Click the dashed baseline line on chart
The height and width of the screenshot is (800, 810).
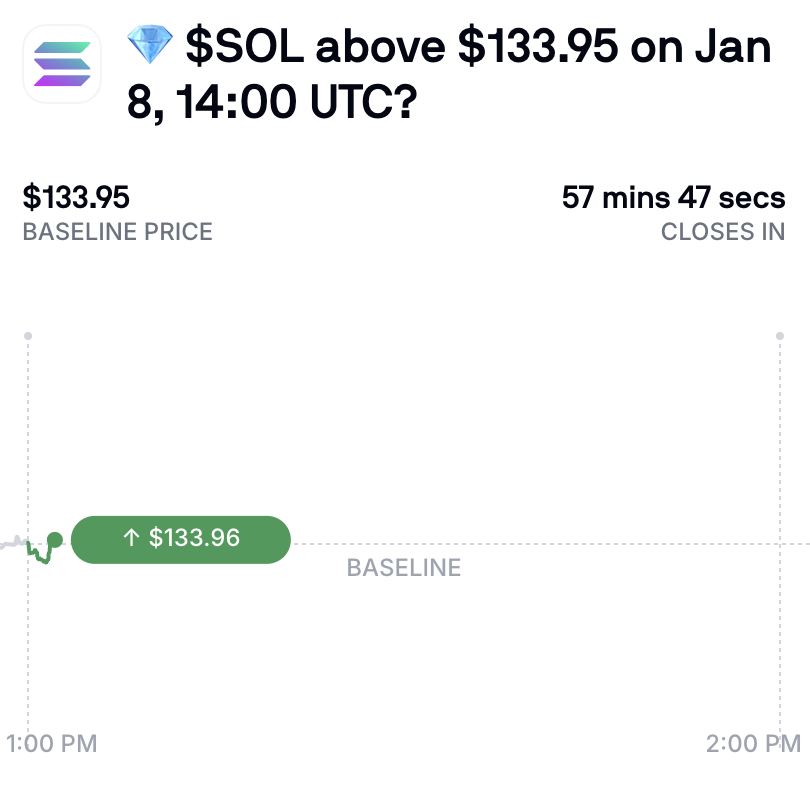pyautogui.click(x=550, y=544)
